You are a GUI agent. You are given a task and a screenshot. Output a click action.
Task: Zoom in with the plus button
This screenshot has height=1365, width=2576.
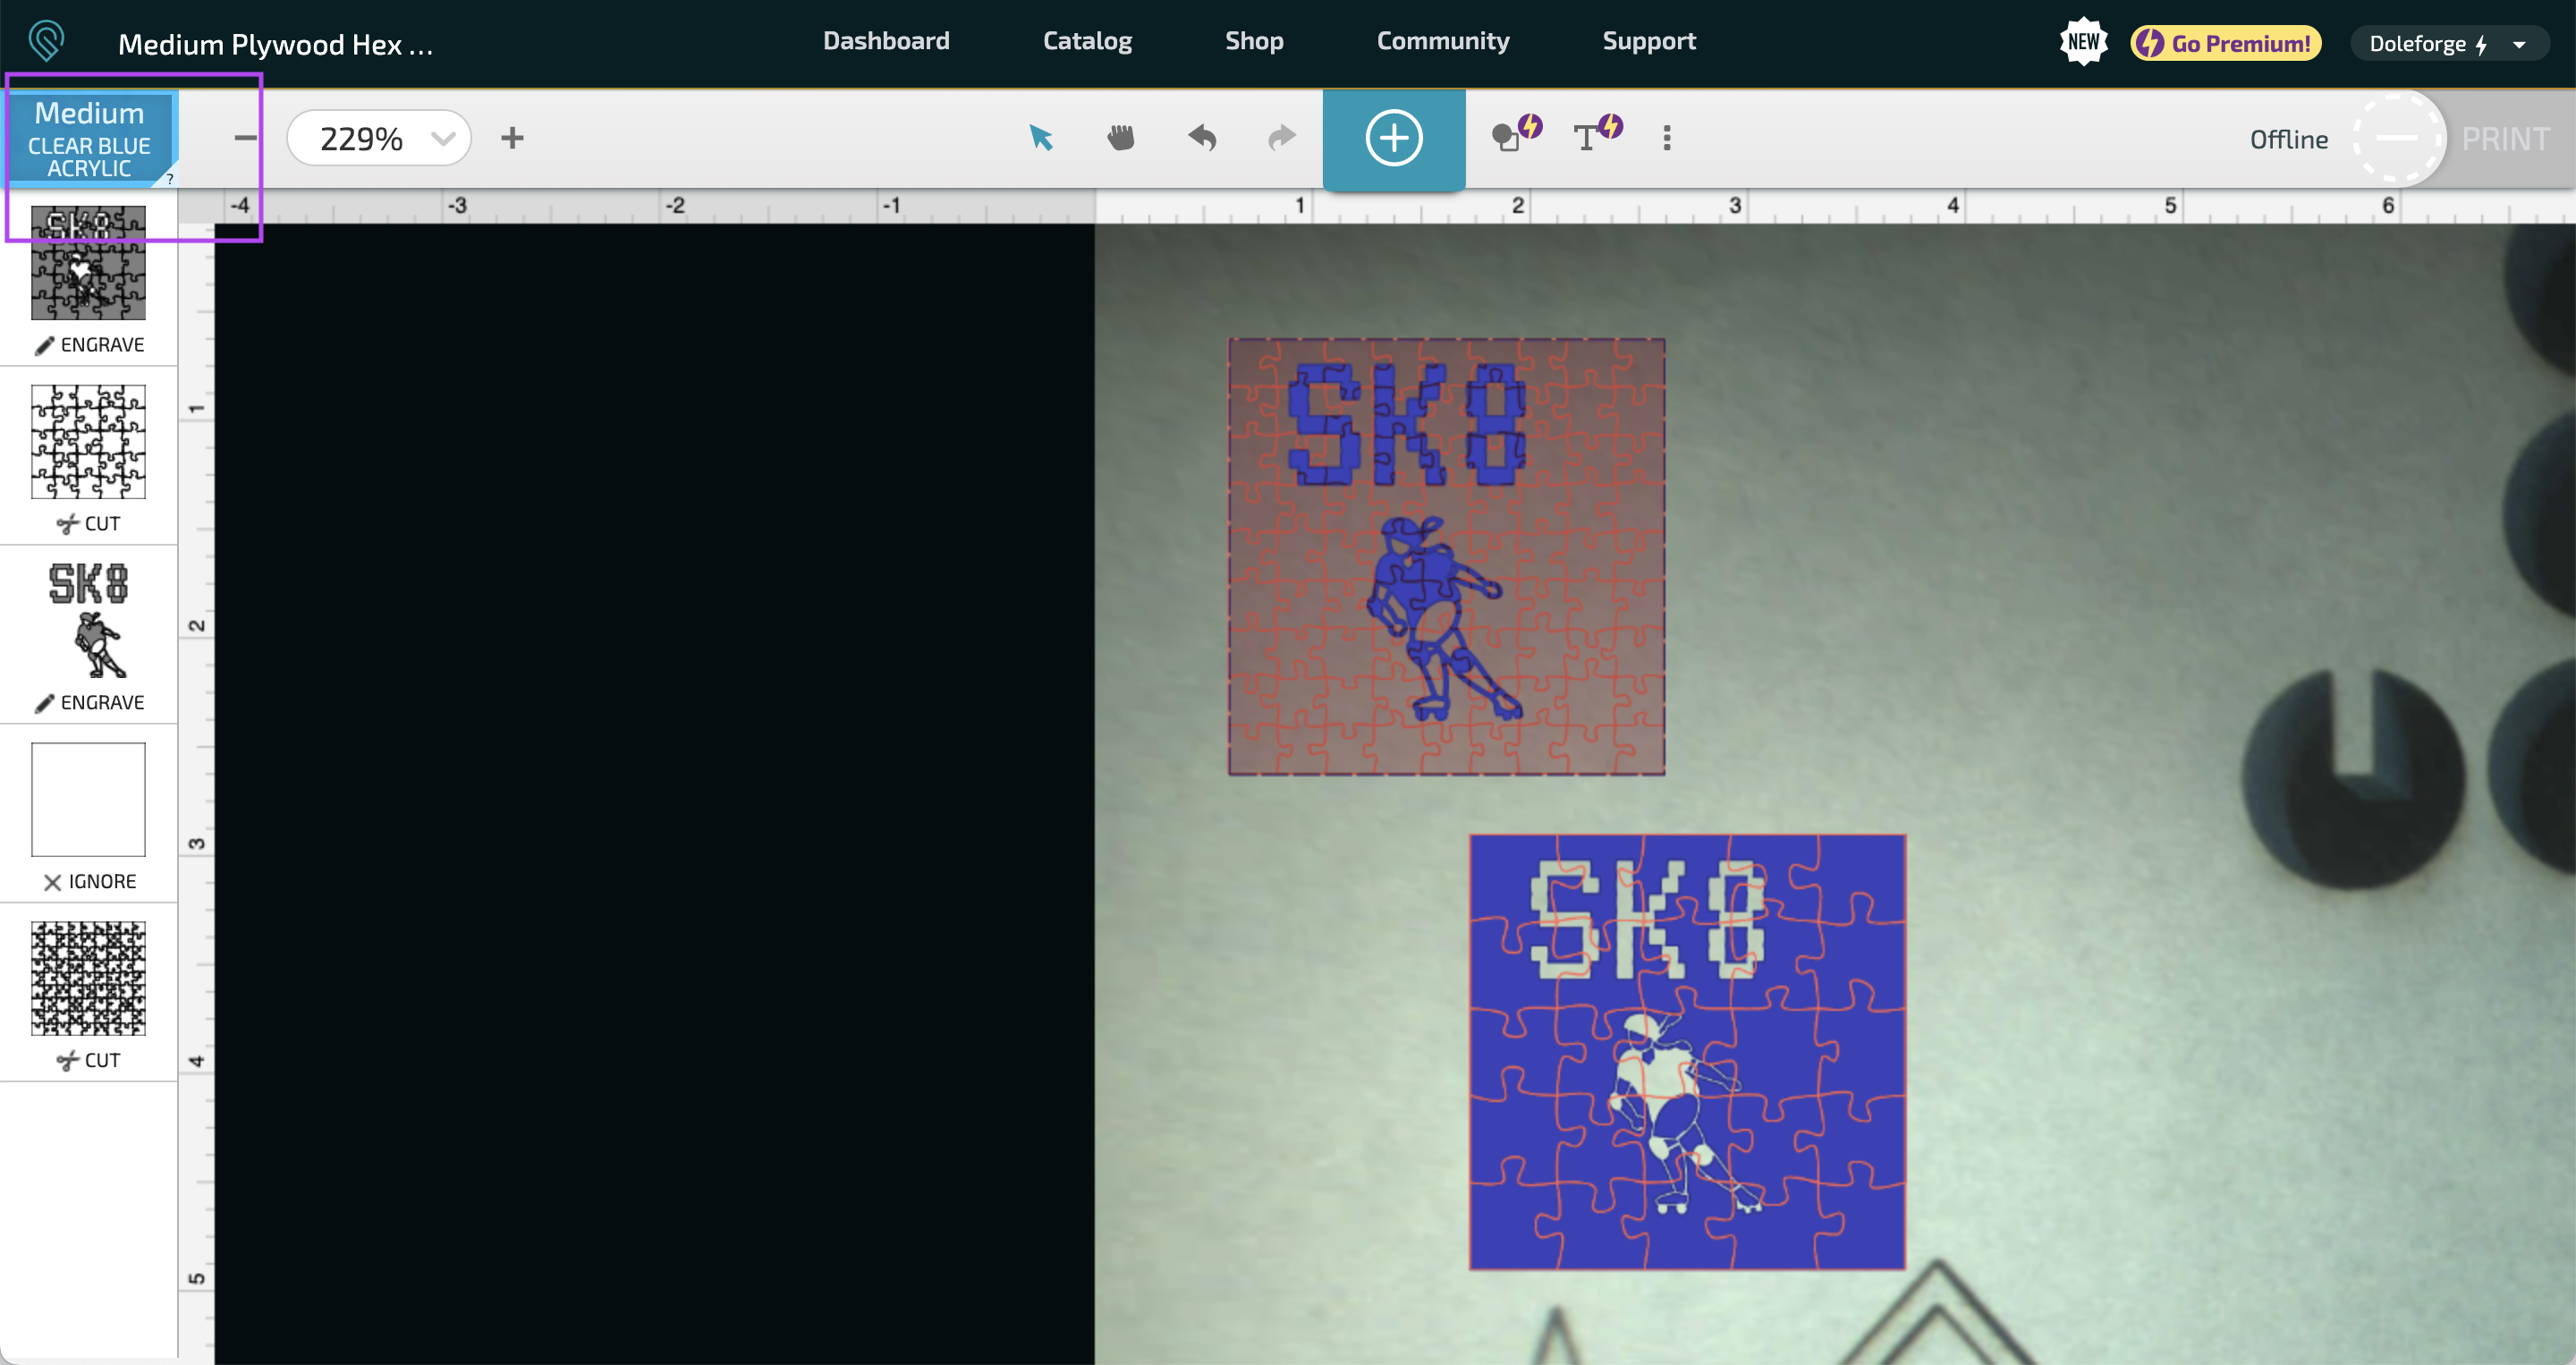coord(512,138)
